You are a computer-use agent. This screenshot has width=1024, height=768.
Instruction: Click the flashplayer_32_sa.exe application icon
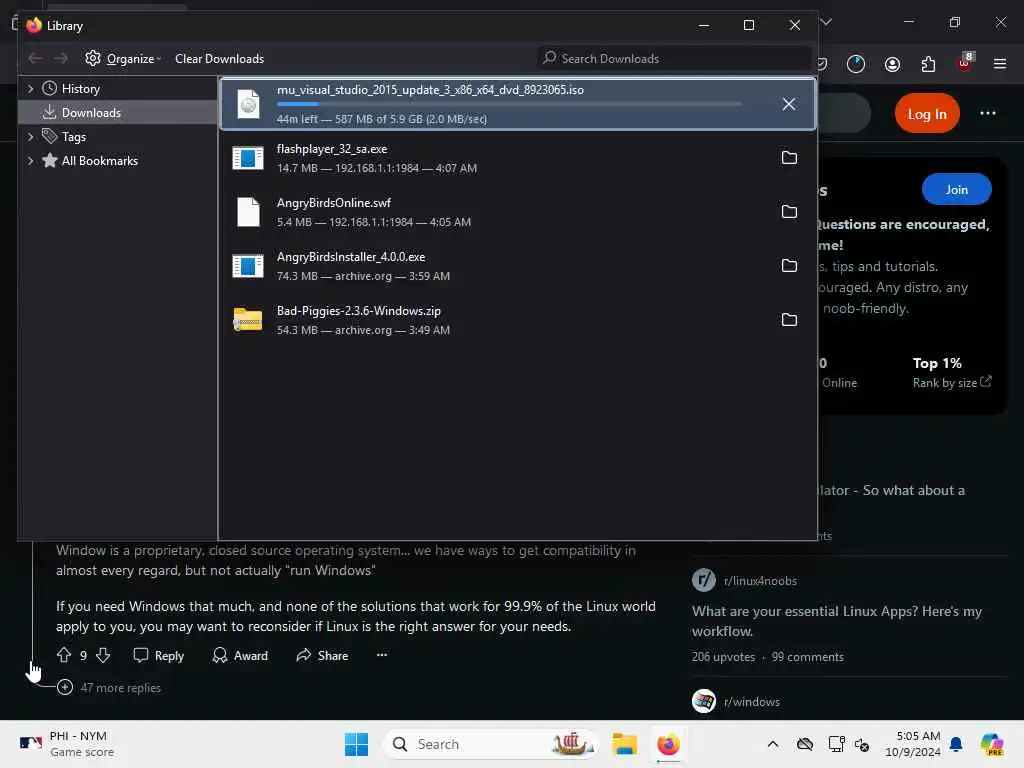point(248,158)
